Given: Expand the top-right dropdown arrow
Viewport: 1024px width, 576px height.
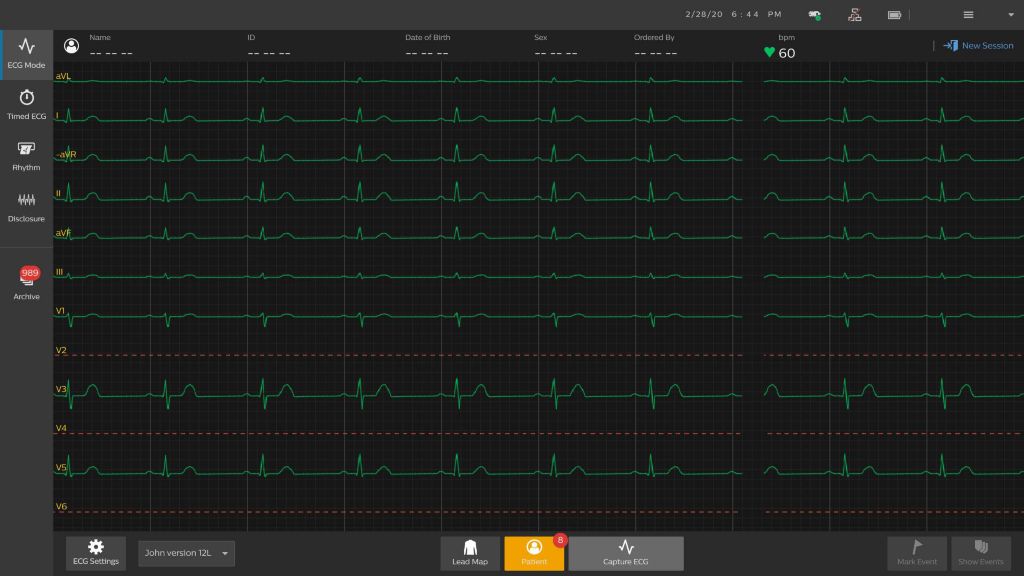Looking at the screenshot, I should (x=1011, y=14).
